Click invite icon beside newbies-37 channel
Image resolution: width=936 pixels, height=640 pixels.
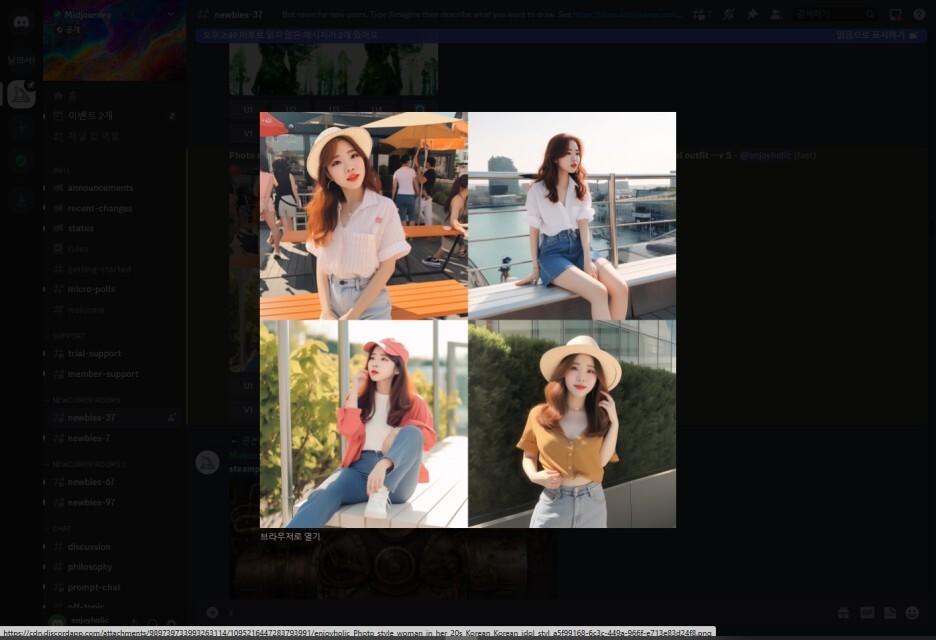pos(172,417)
